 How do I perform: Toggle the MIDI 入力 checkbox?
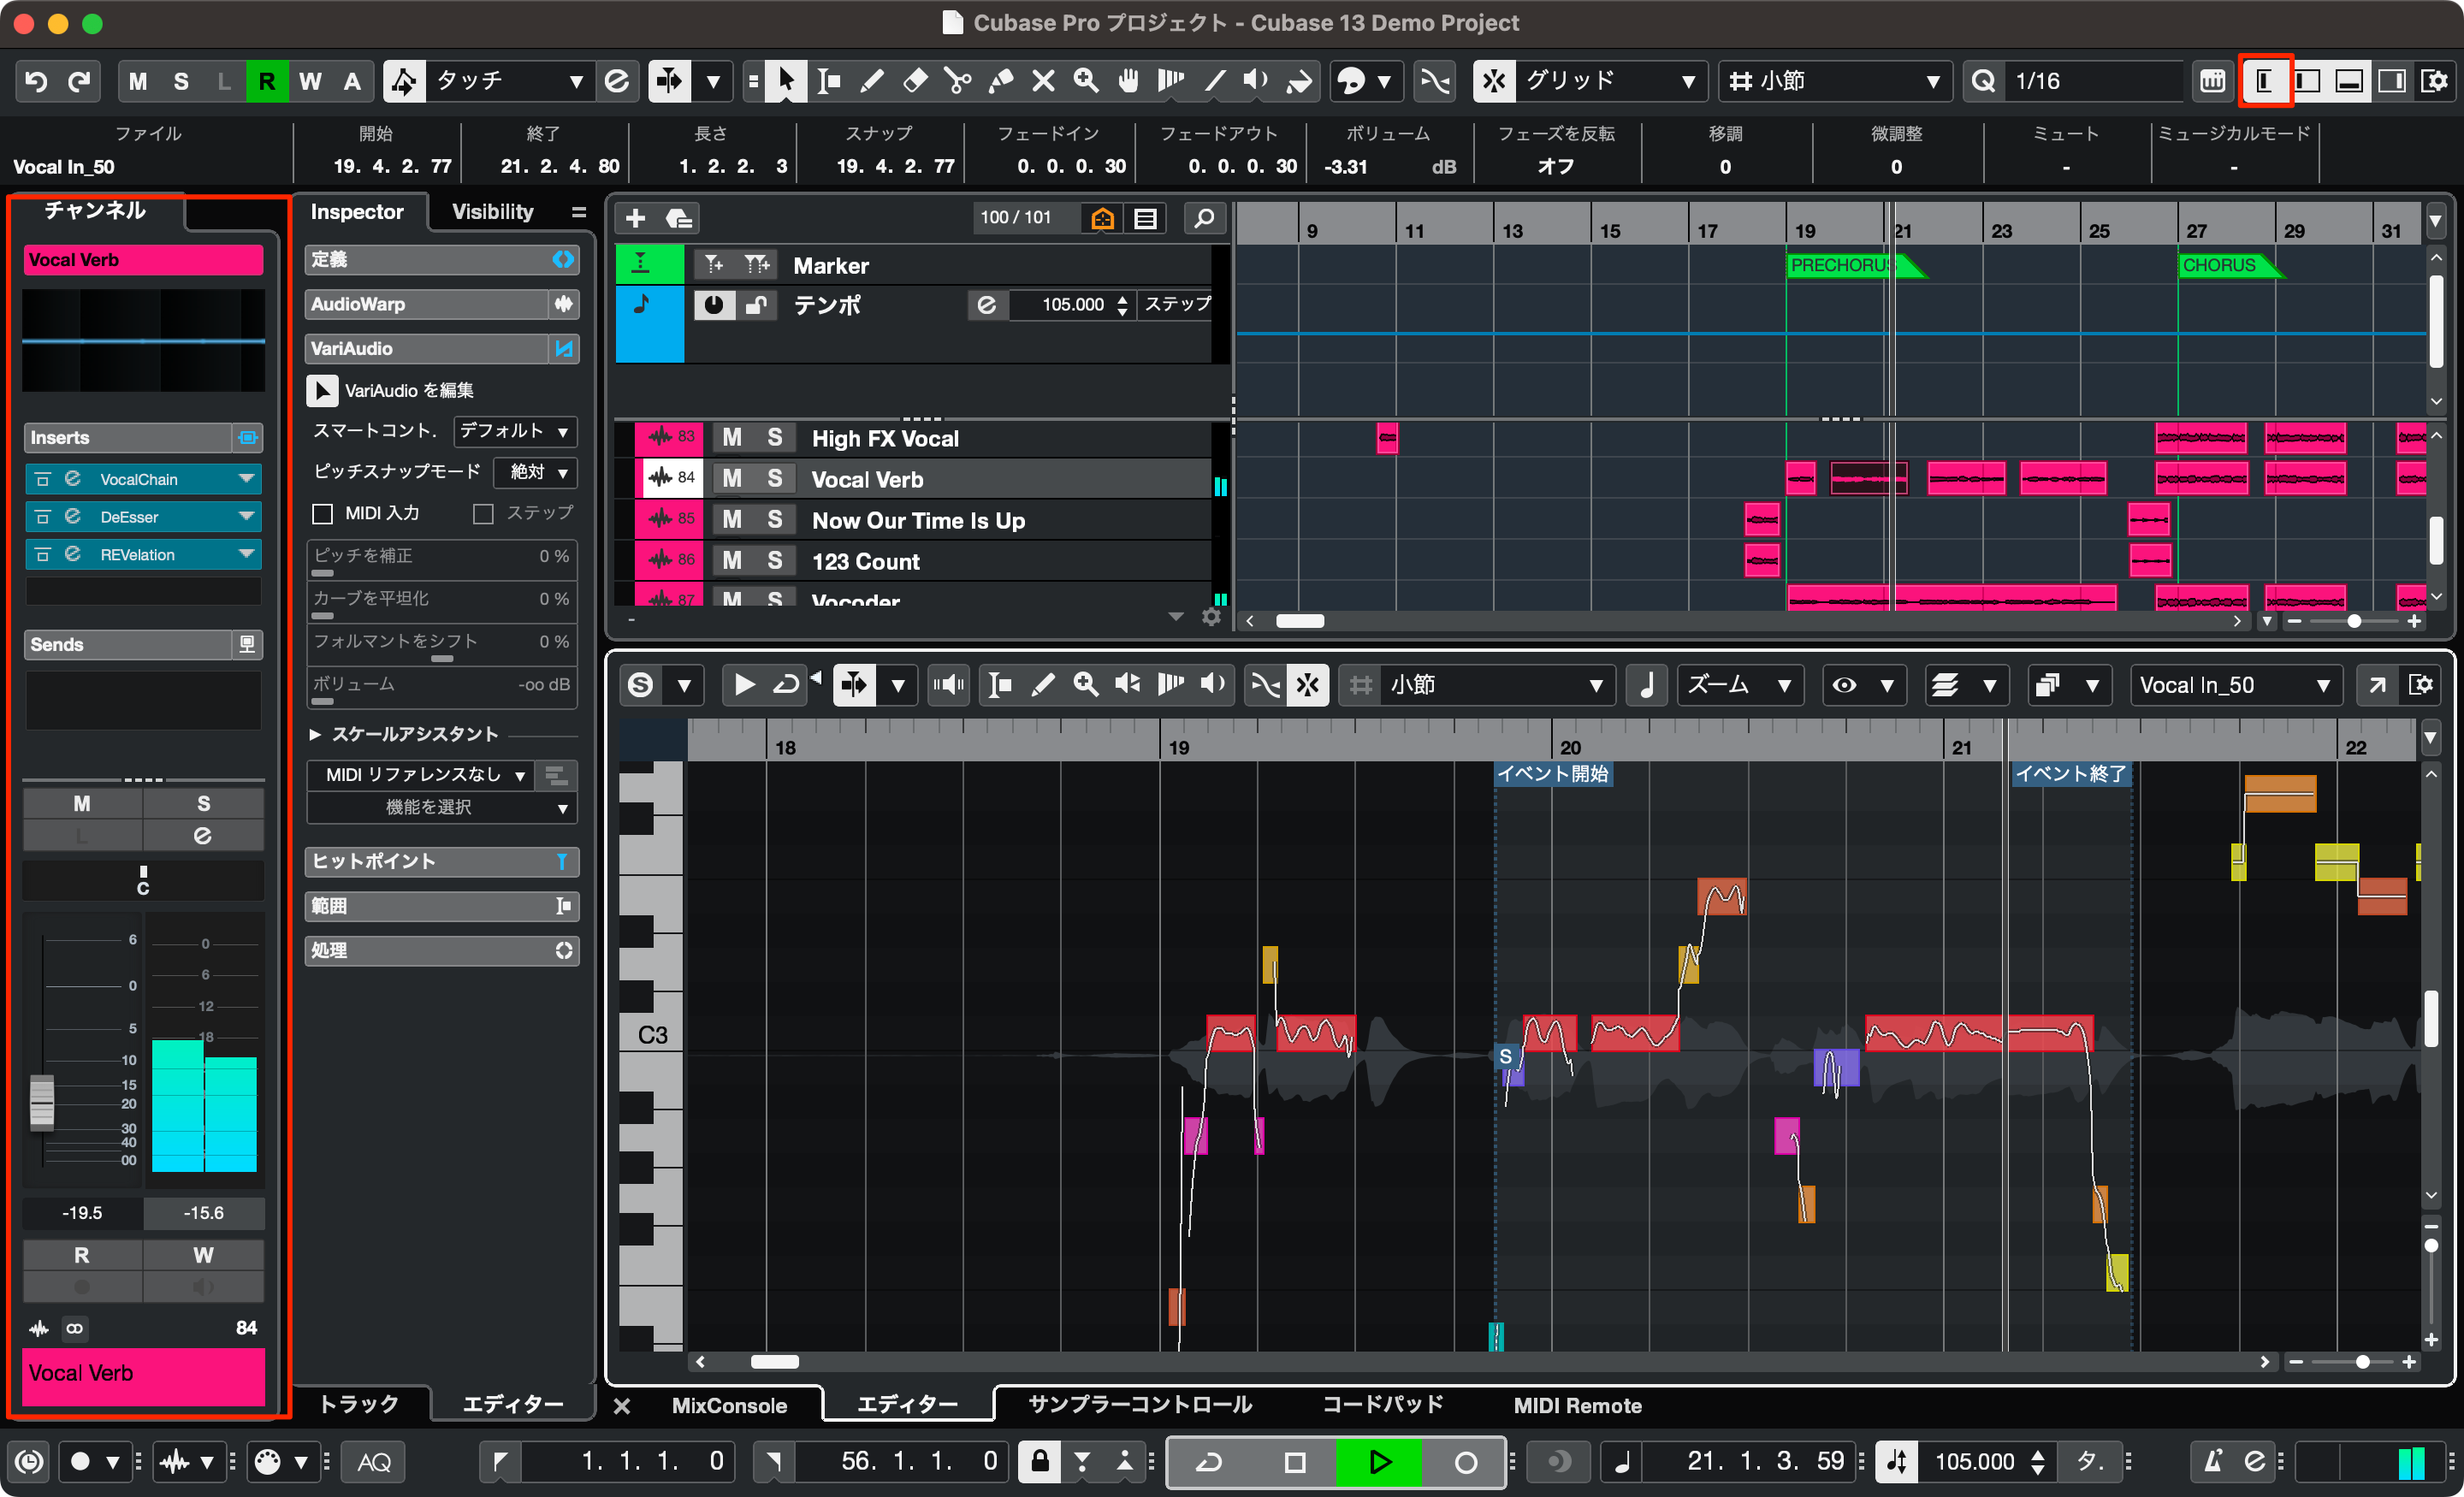pos(322,513)
